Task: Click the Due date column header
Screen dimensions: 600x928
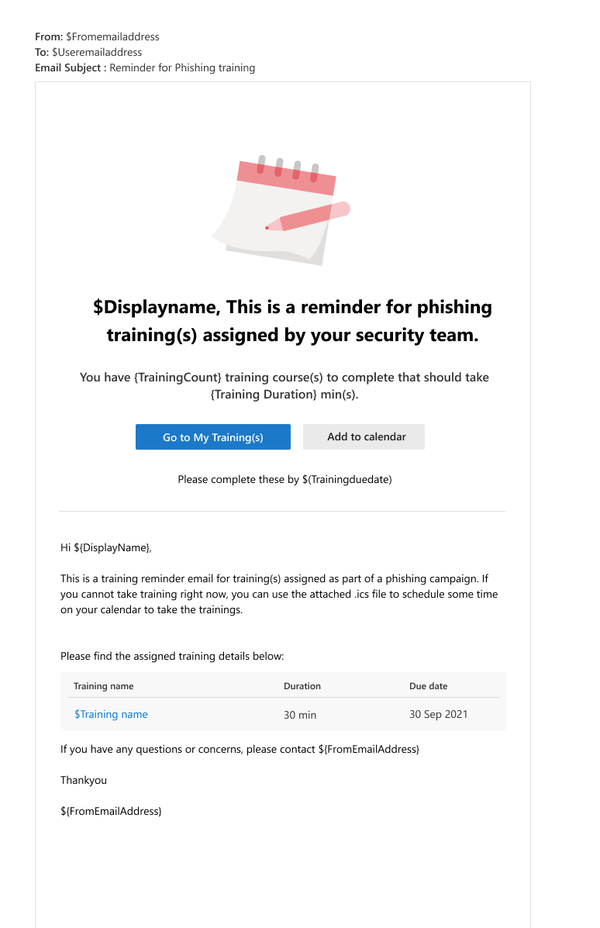Action: pyautogui.click(x=428, y=686)
